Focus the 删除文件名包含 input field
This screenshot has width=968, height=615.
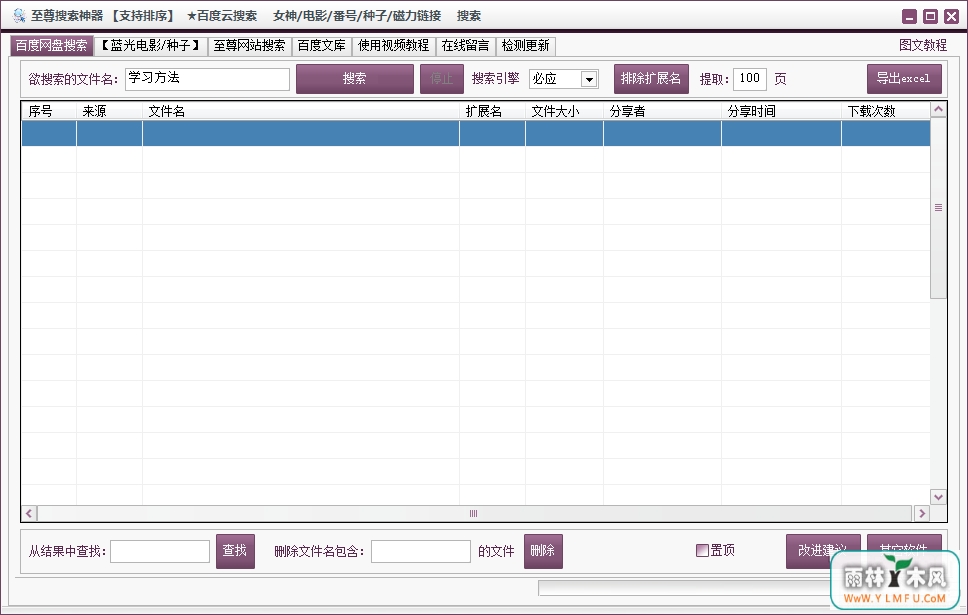(x=420, y=551)
